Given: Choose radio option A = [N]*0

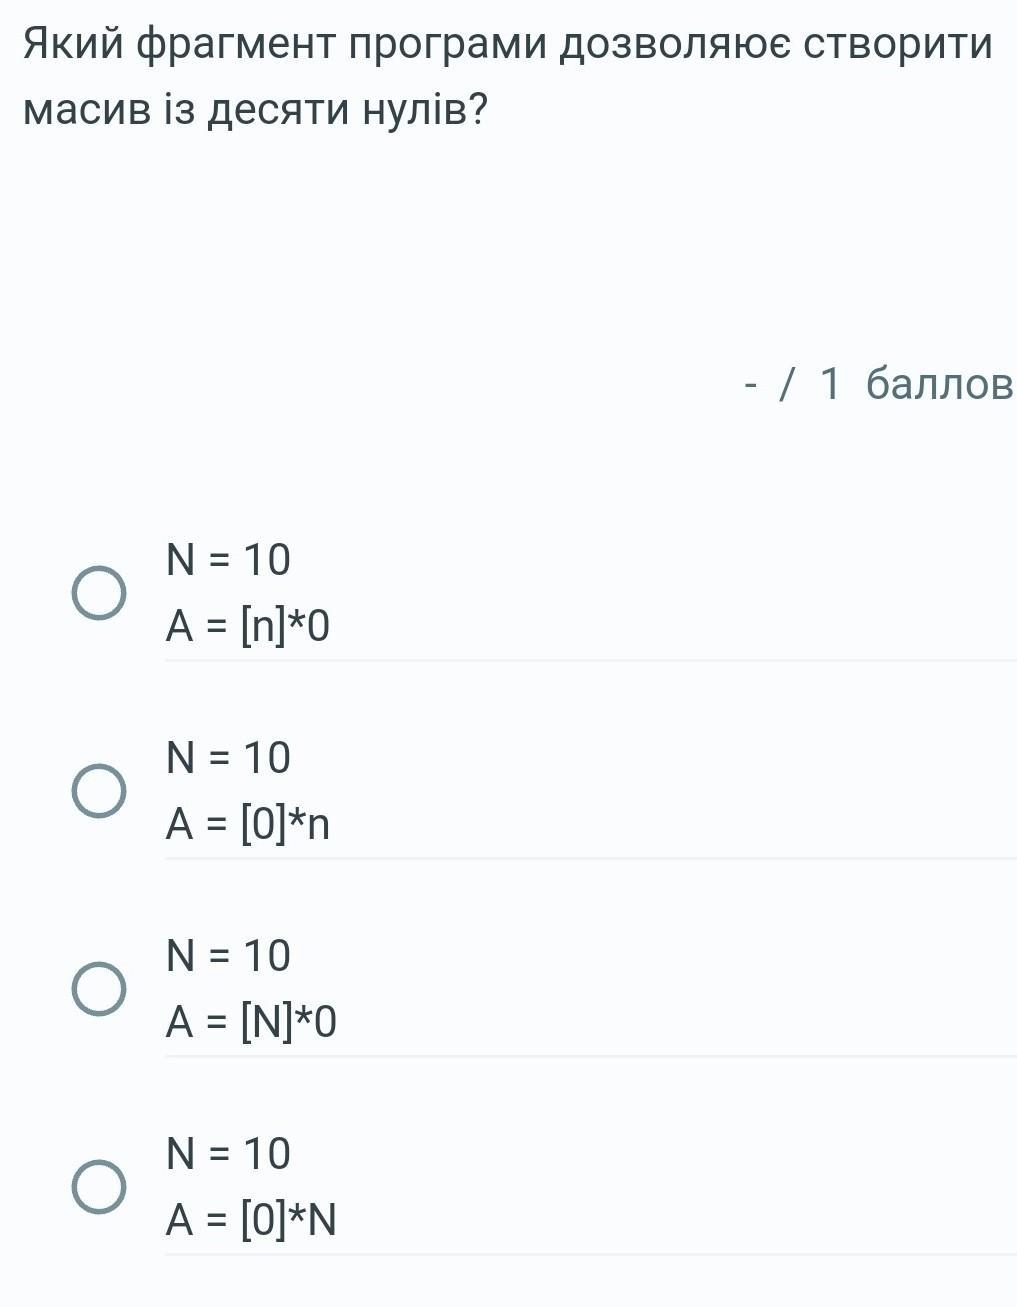Looking at the screenshot, I should 99,989.
